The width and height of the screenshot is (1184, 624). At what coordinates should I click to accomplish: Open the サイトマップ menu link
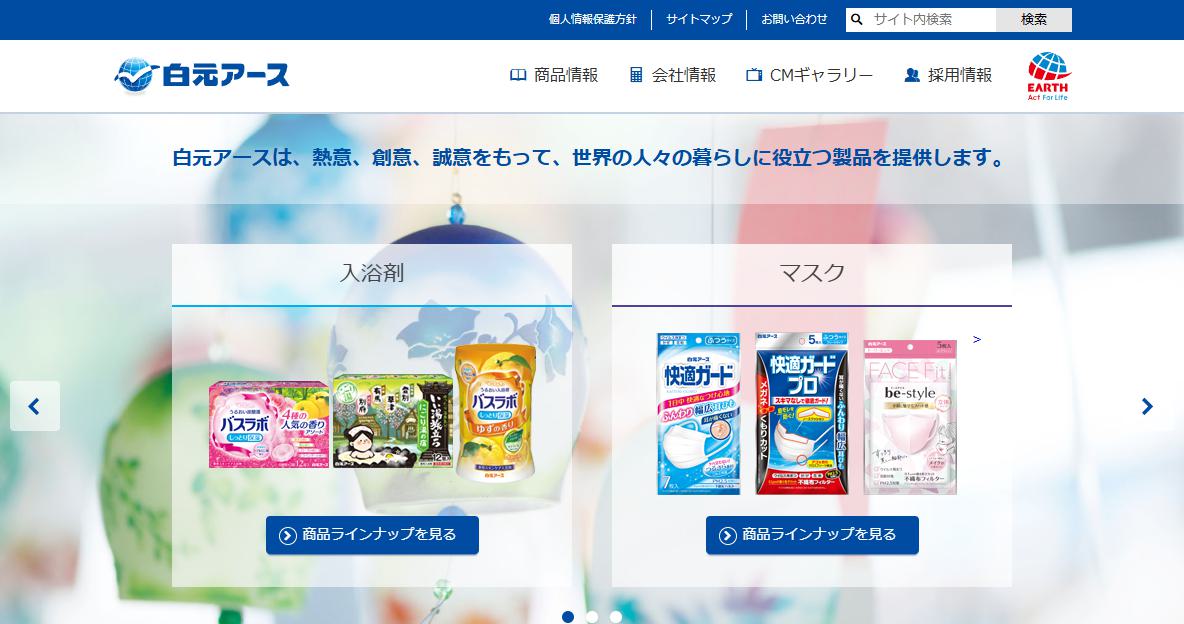pyautogui.click(x=698, y=20)
